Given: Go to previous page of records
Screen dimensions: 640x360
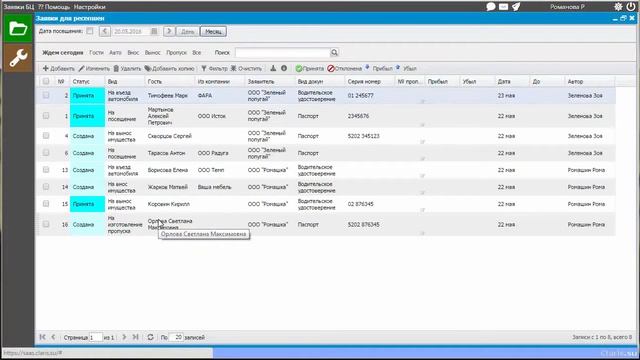Looking at the screenshot, I should 53,337.
